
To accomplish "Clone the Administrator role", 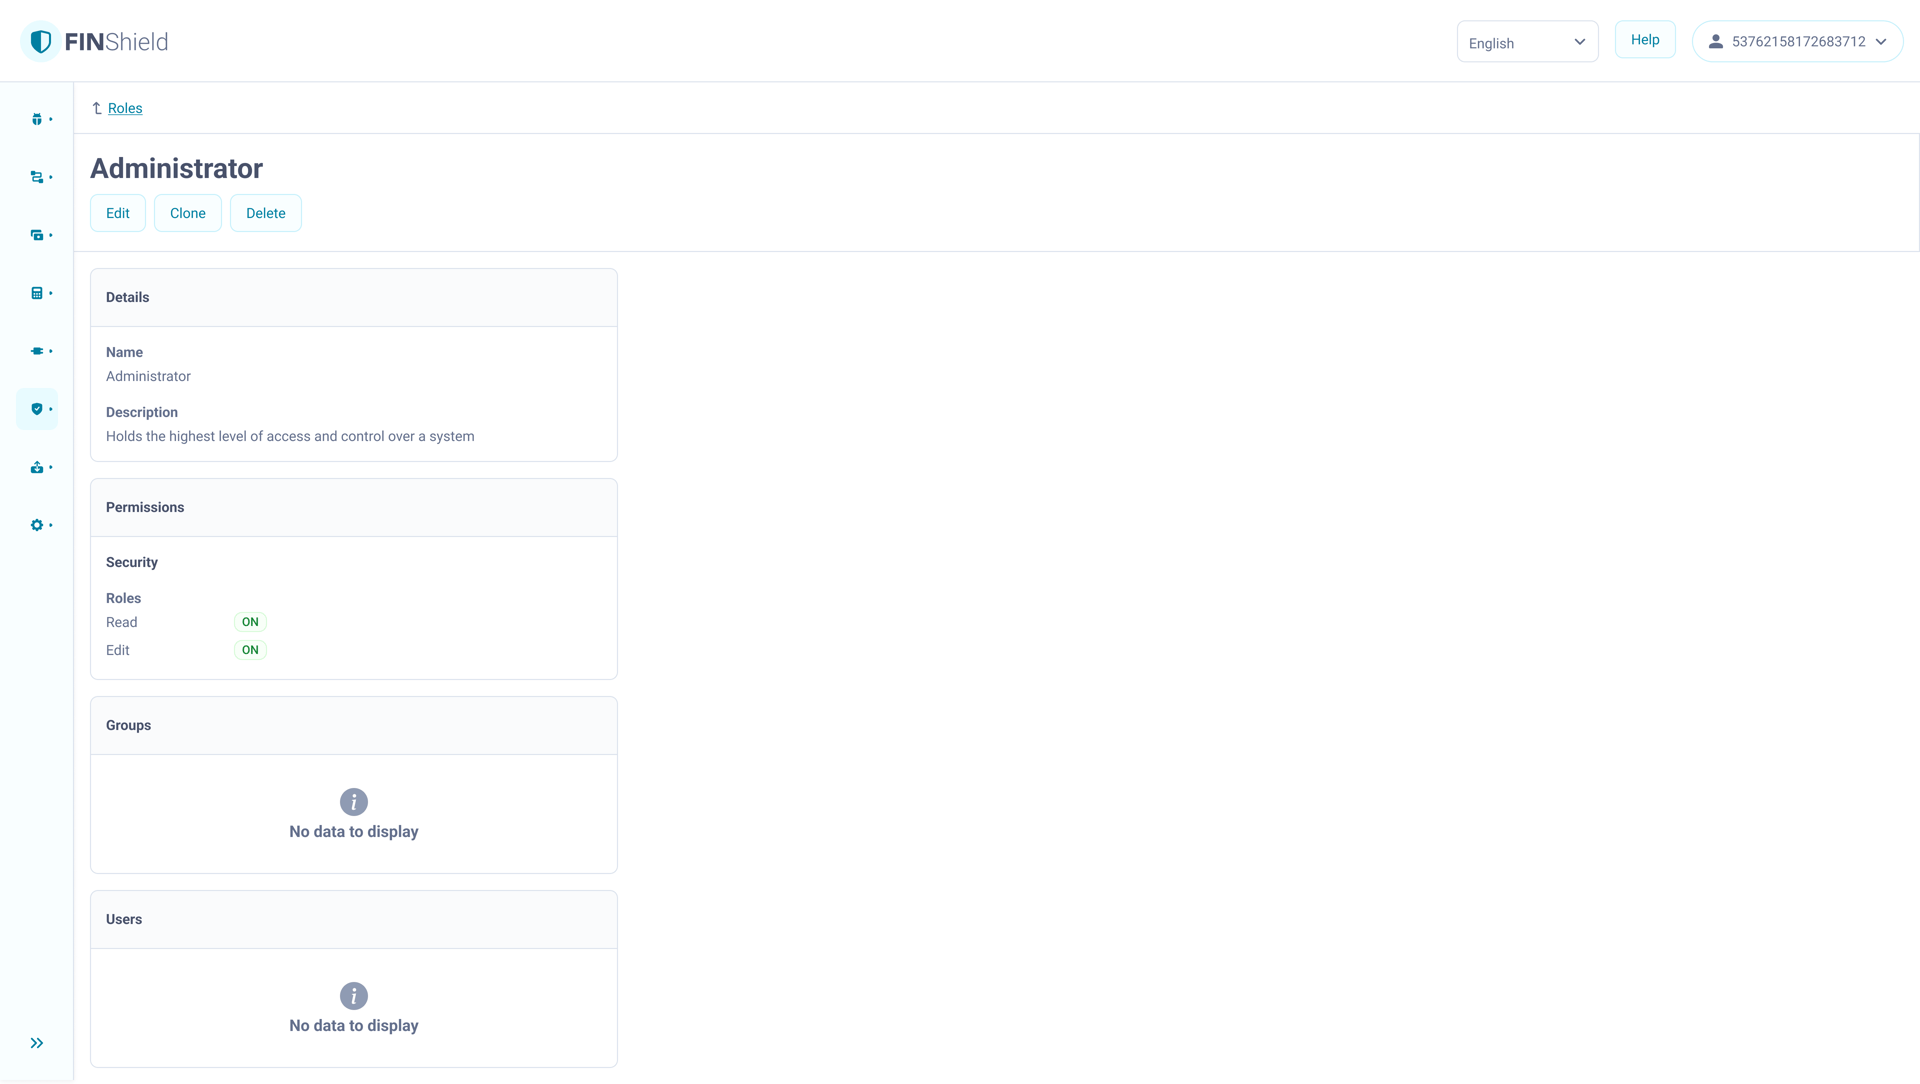I will click(188, 213).
